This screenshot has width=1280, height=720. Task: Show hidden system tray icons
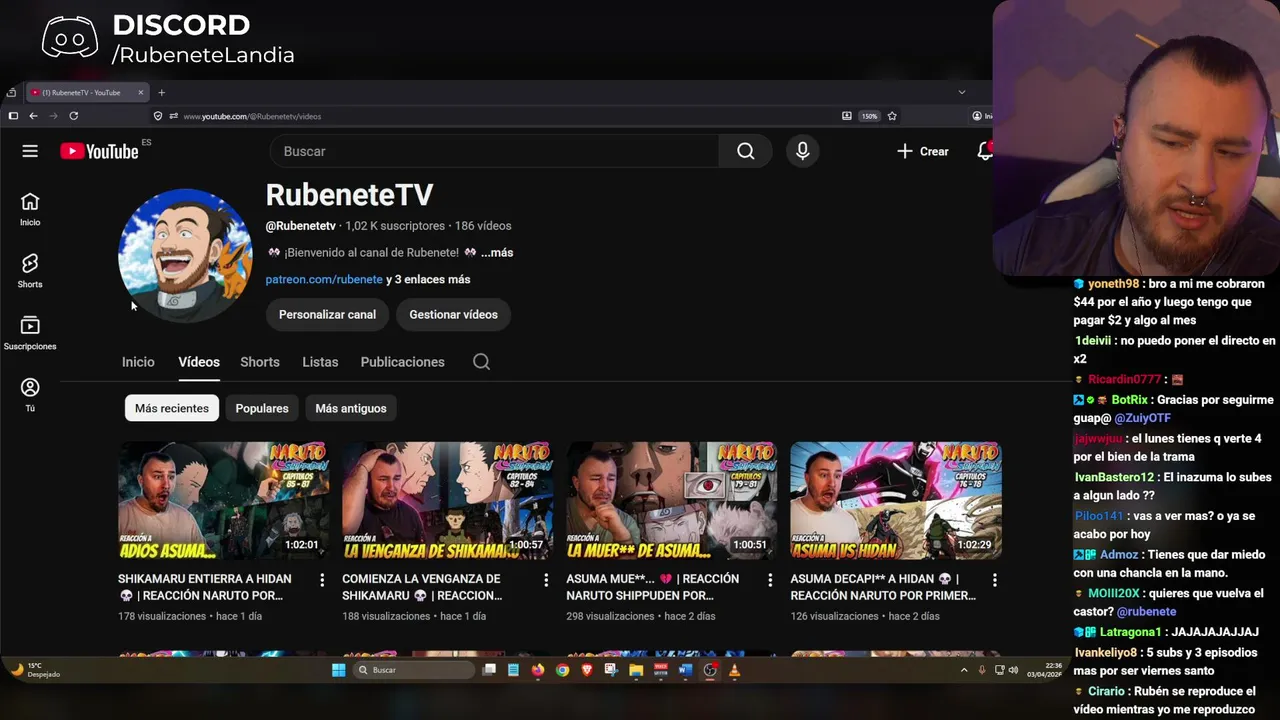[964, 670]
